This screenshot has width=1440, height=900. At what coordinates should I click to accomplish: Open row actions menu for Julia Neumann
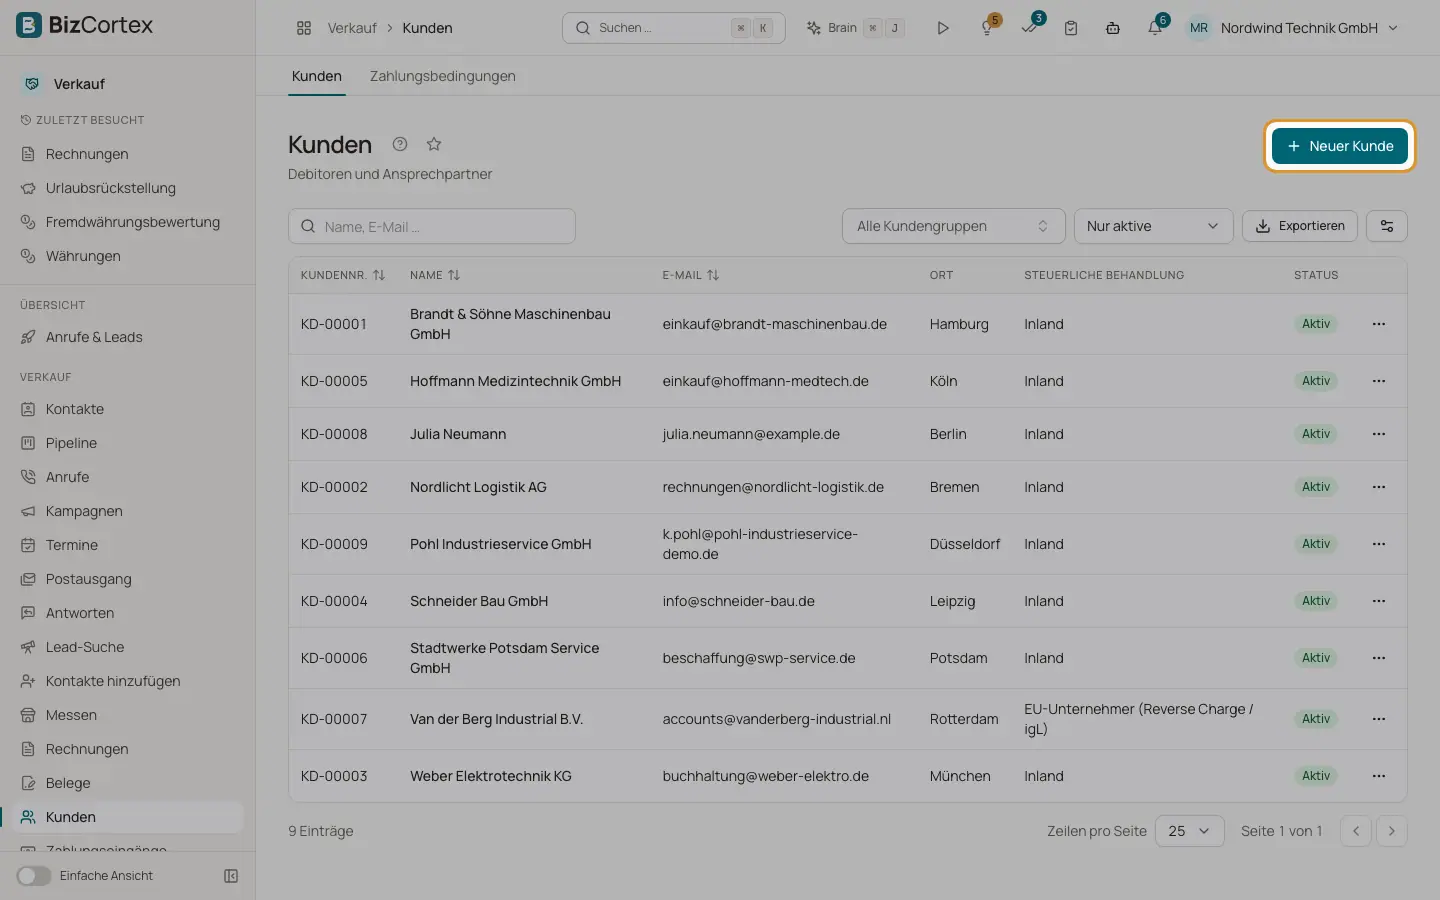click(1379, 434)
